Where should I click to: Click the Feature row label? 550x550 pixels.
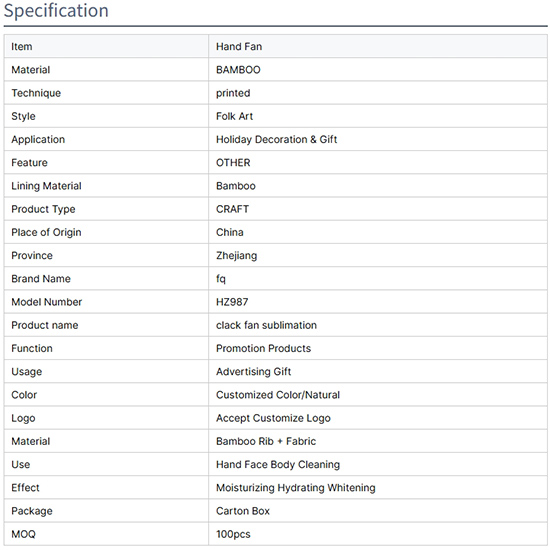coord(29,163)
